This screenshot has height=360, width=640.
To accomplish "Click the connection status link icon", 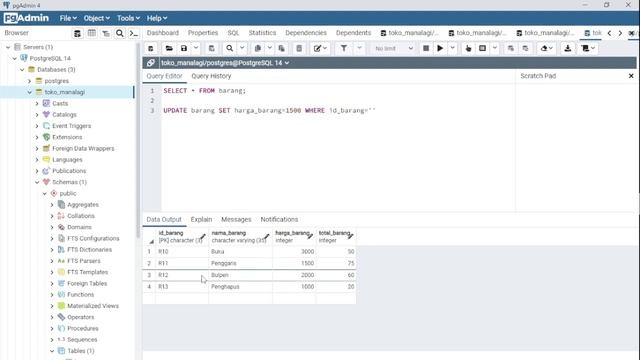I will pos(151,63).
